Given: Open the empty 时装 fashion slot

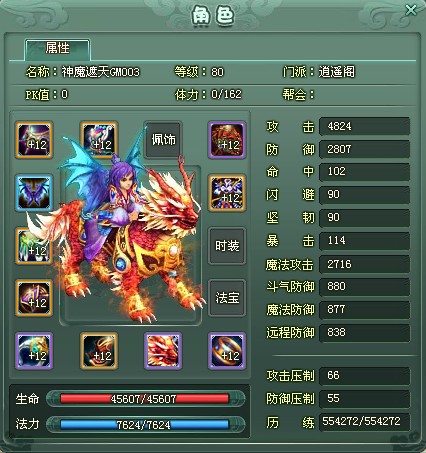Looking at the screenshot, I should click(x=227, y=246).
